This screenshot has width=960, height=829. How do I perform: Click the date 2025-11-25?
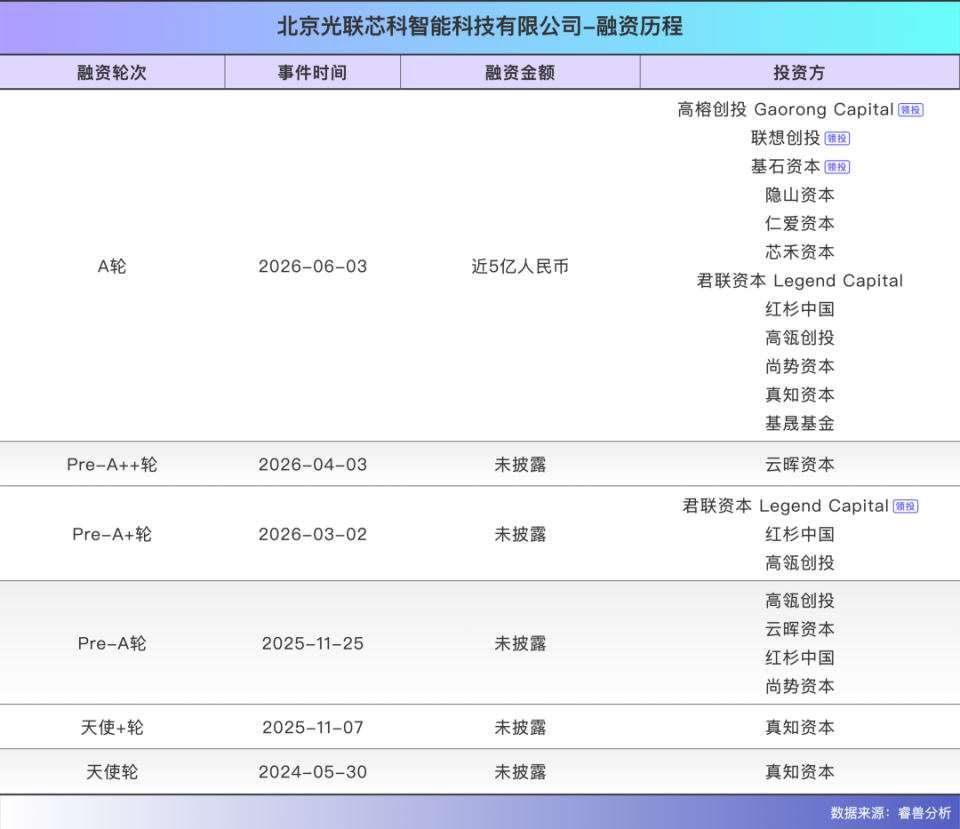(312, 643)
